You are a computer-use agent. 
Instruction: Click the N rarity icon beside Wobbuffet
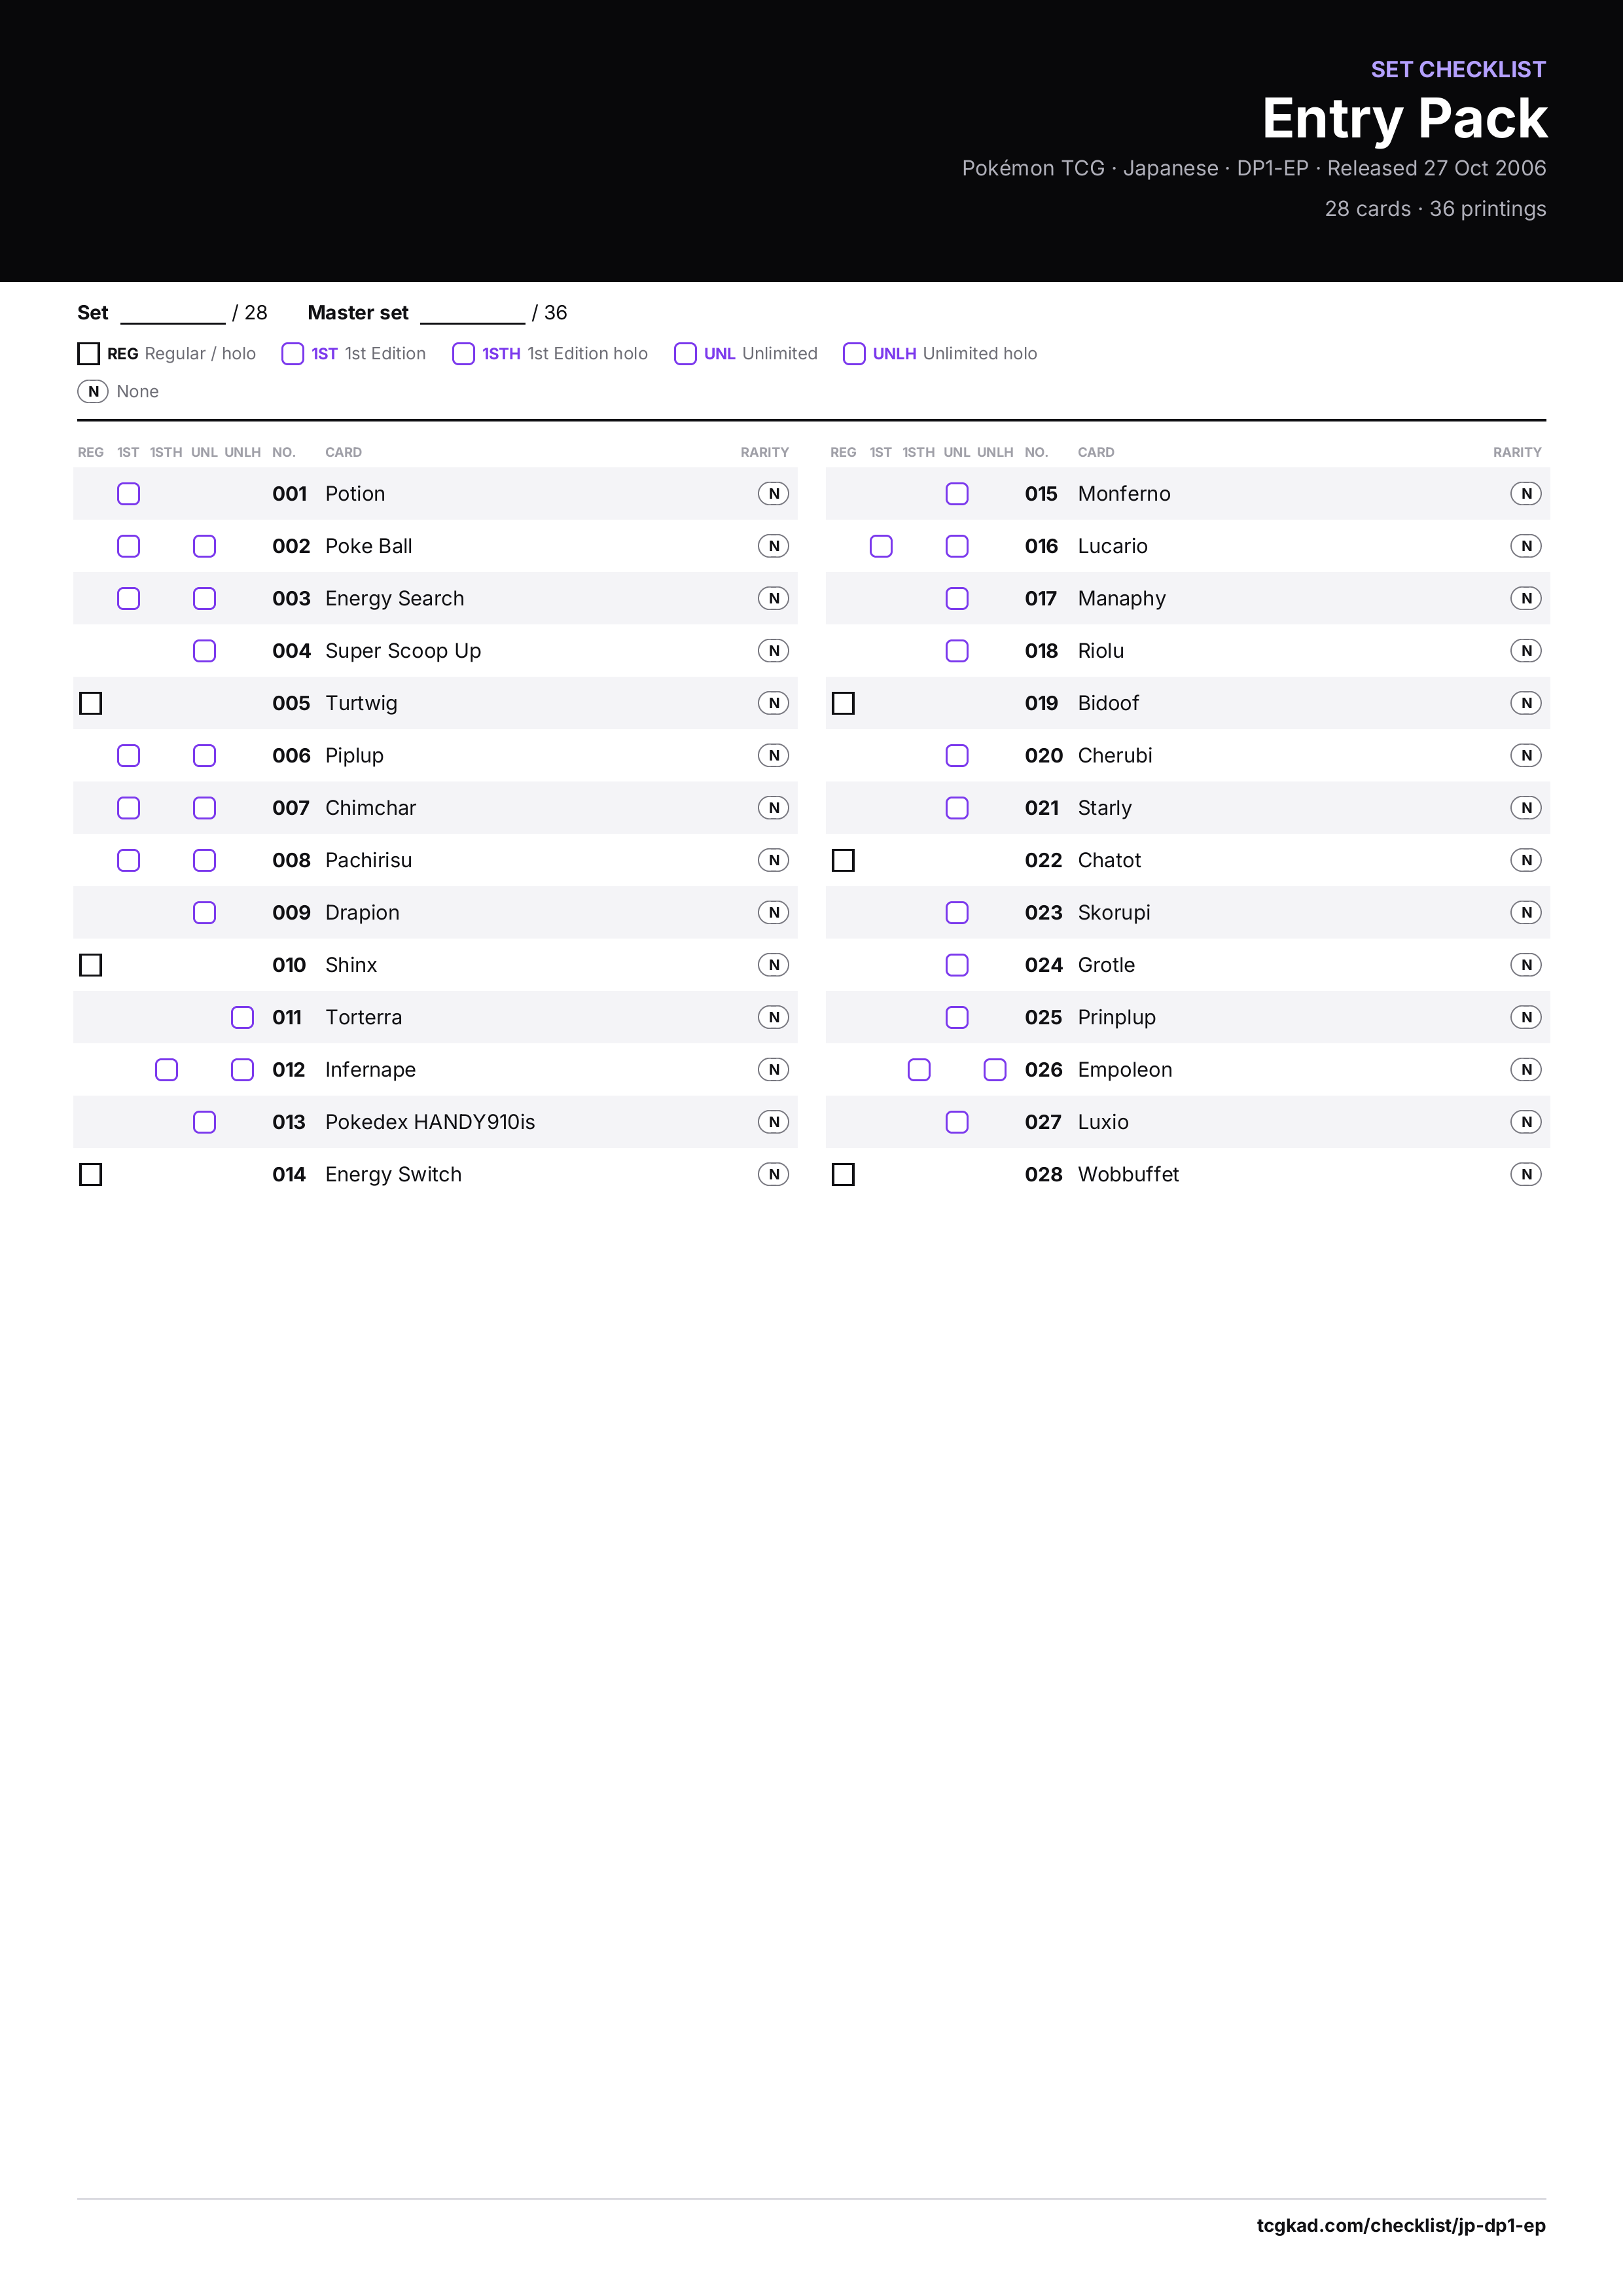[x=1526, y=1174]
